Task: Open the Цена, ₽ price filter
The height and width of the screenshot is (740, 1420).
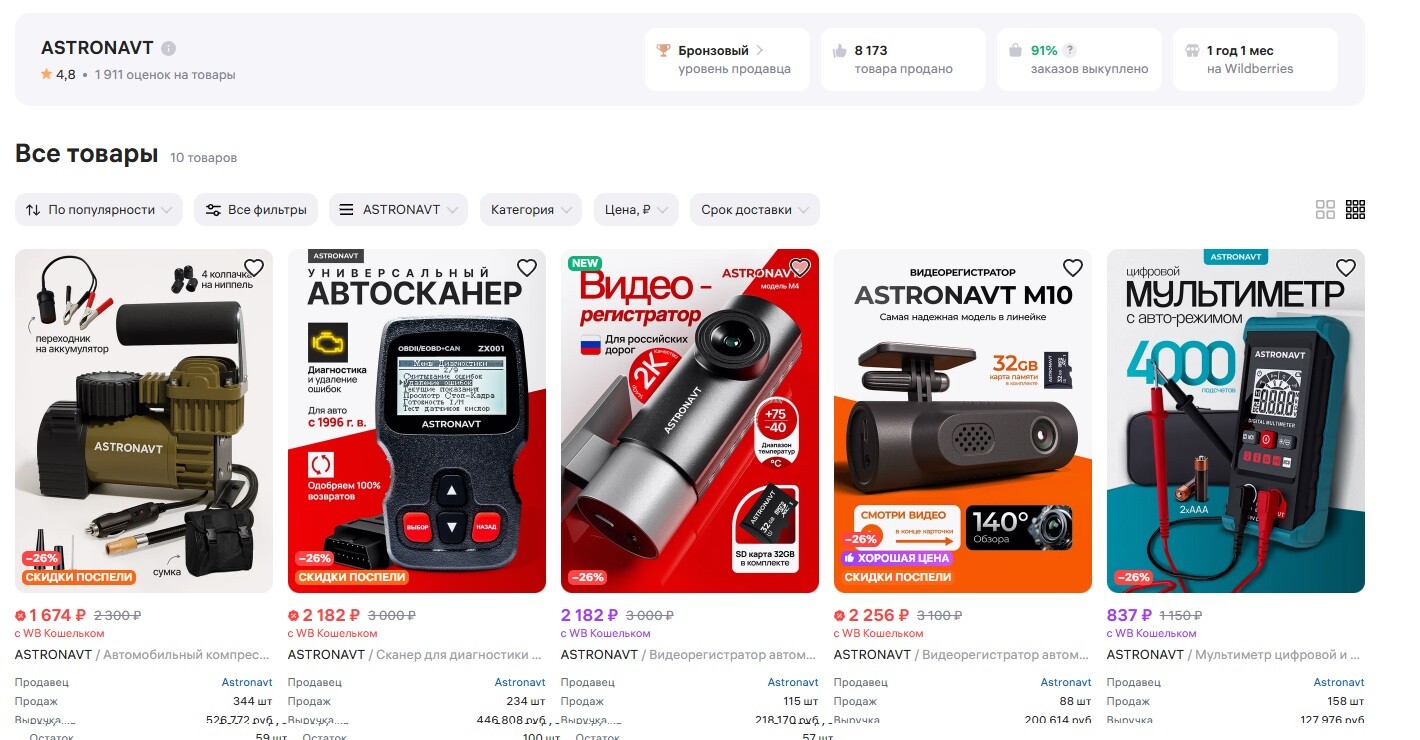Action: coord(637,210)
